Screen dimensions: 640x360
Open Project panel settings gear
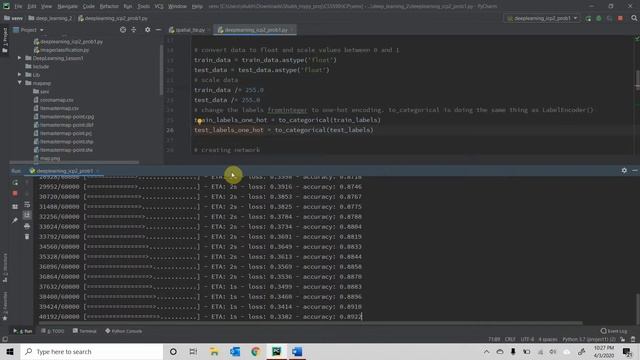pyautogui.click(x=147, y=30)
